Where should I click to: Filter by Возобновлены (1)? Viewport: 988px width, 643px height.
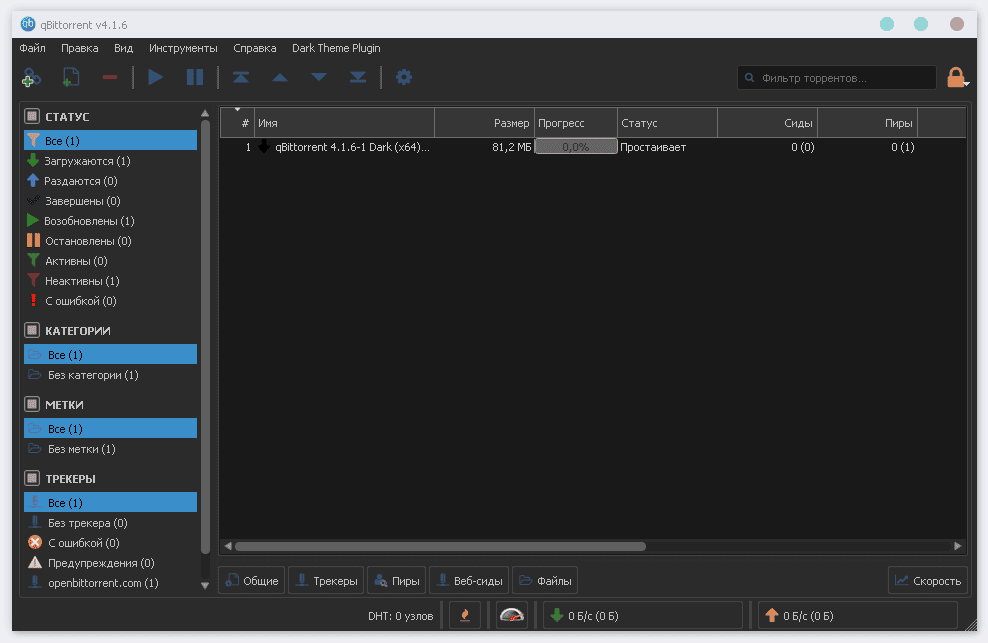pyautogui.click(x=110, y=221)
